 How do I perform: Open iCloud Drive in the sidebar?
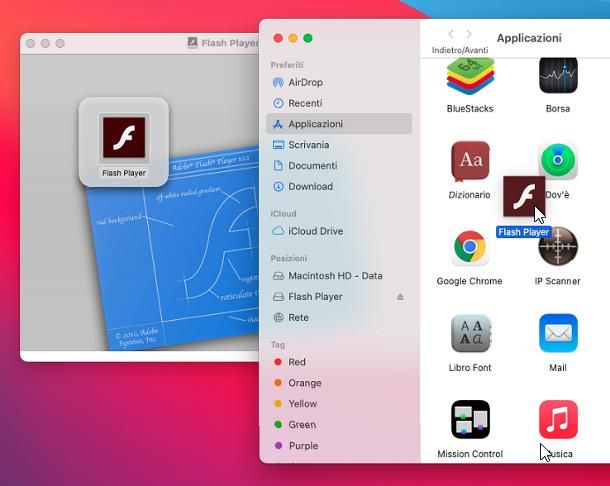point(314,231)
